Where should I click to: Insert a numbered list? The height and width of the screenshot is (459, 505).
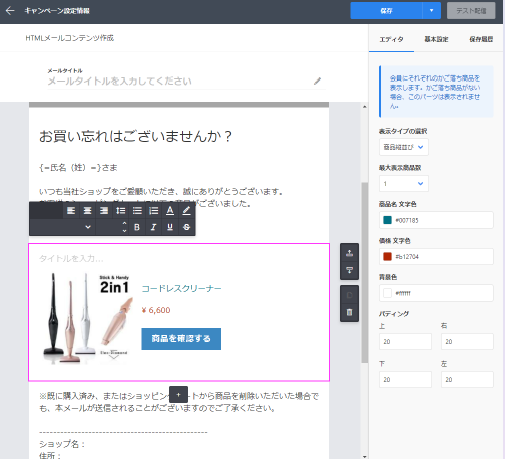coord(154,211)
